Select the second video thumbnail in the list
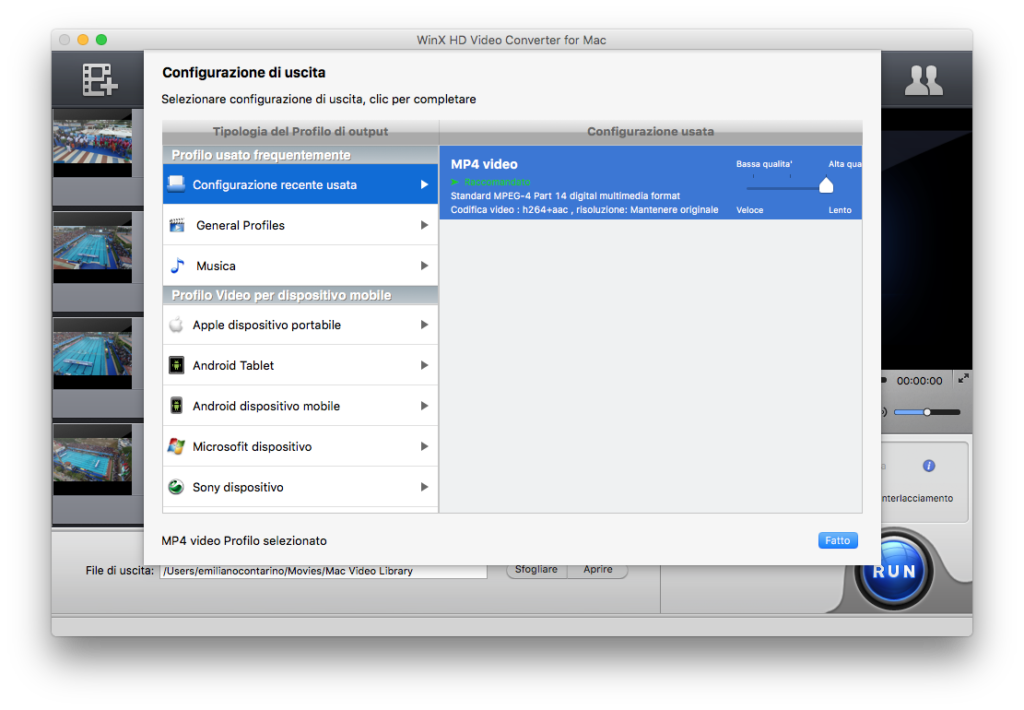Screen dimensions: 1024x710 [x=93, y=248]
